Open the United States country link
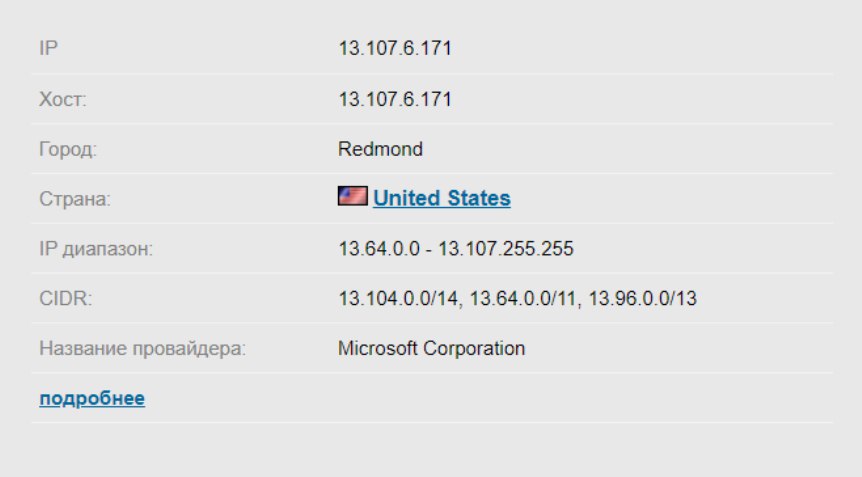 point(441,198)
